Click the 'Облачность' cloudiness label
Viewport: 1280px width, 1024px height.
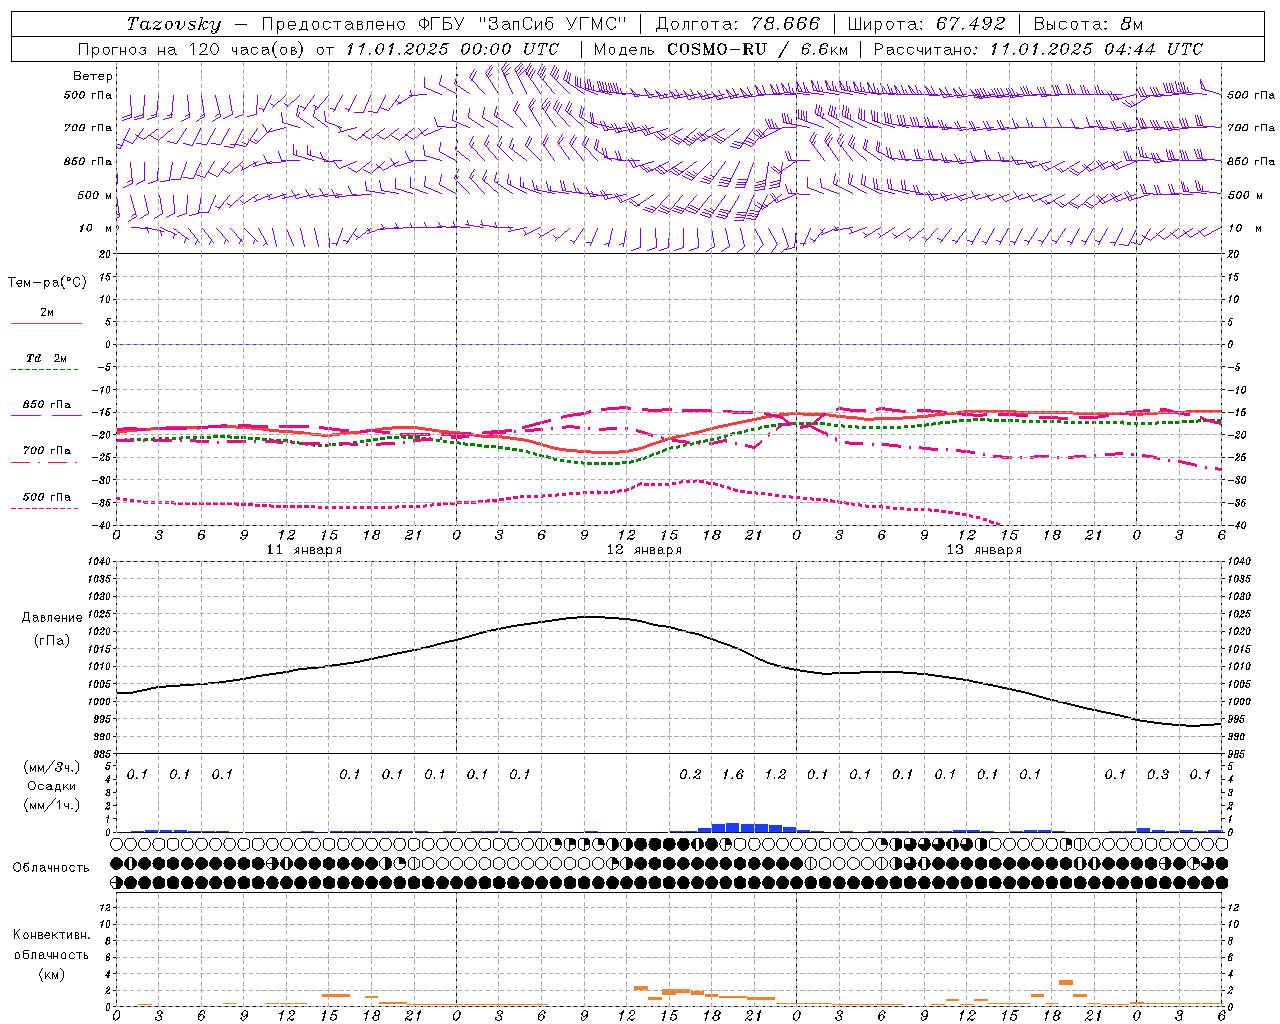point(50,868)
